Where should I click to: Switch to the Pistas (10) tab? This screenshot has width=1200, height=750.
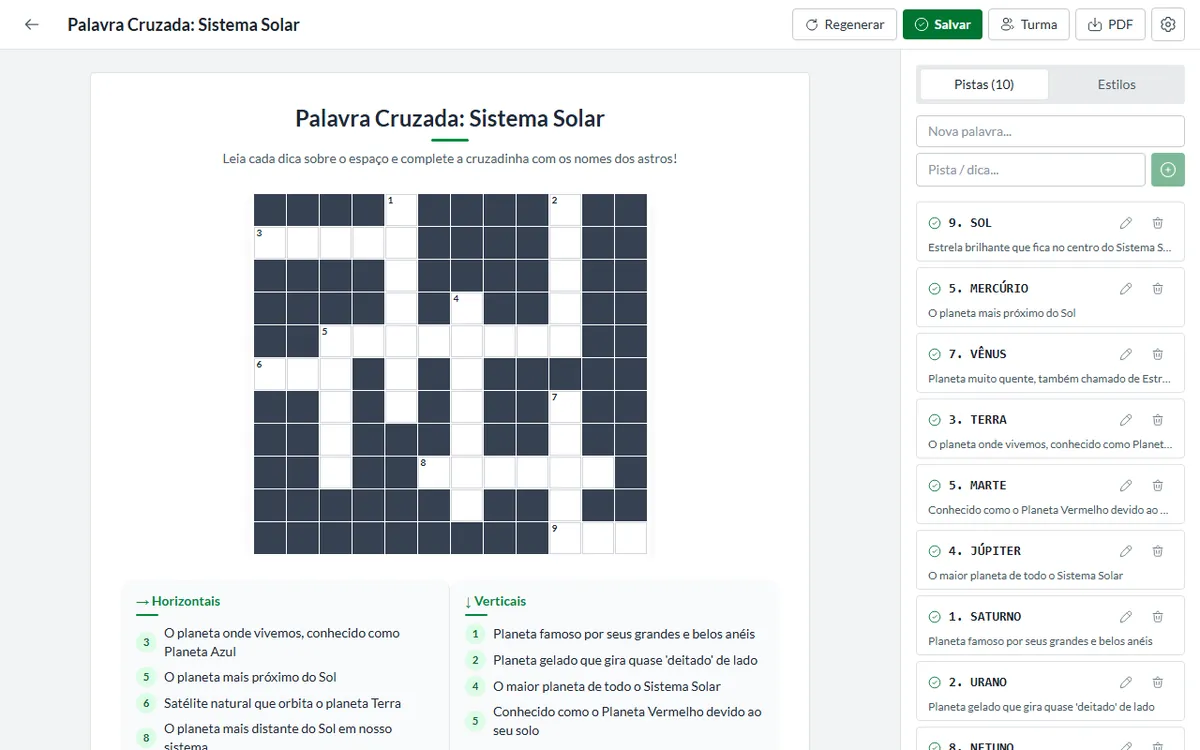click(x=984, y=85)
